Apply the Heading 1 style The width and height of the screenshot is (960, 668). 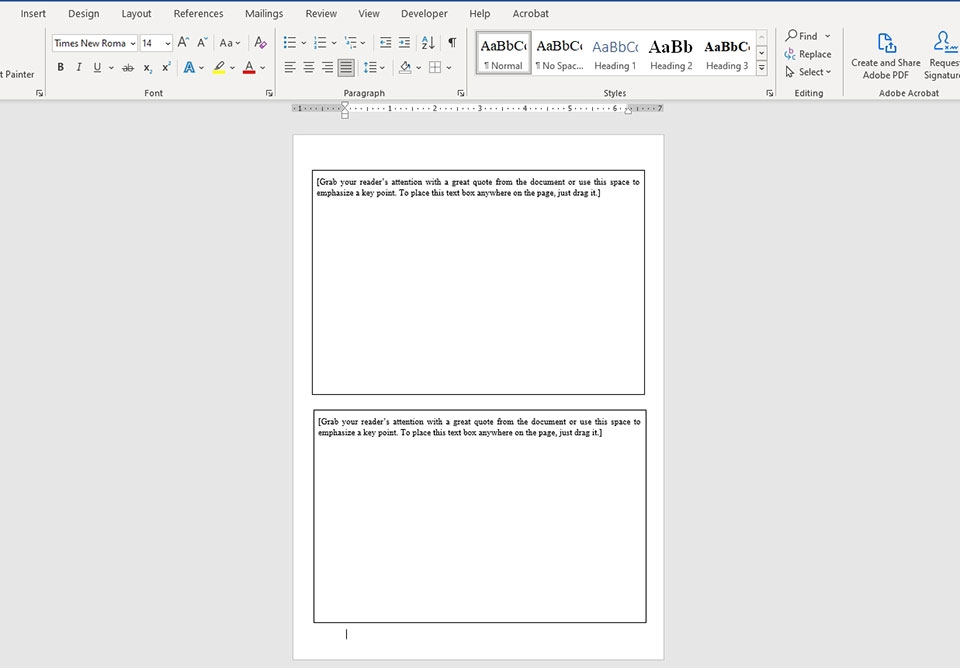point(615,54)
